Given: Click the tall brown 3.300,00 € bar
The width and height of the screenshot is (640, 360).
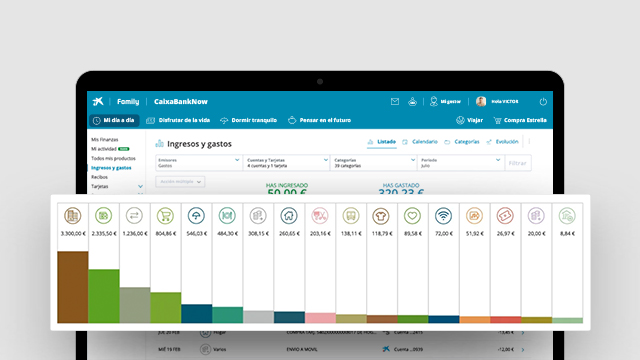Looking at the screenshot, I should (x=73, y=287).
